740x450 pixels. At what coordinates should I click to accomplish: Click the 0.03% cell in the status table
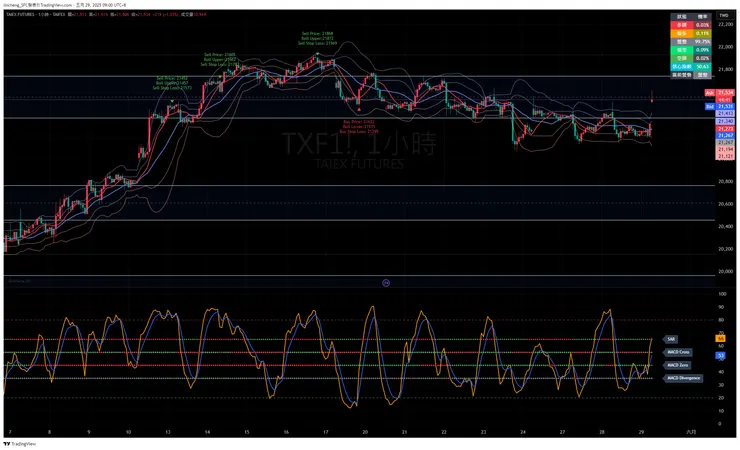pyautogui.click(x=702, y=25)
